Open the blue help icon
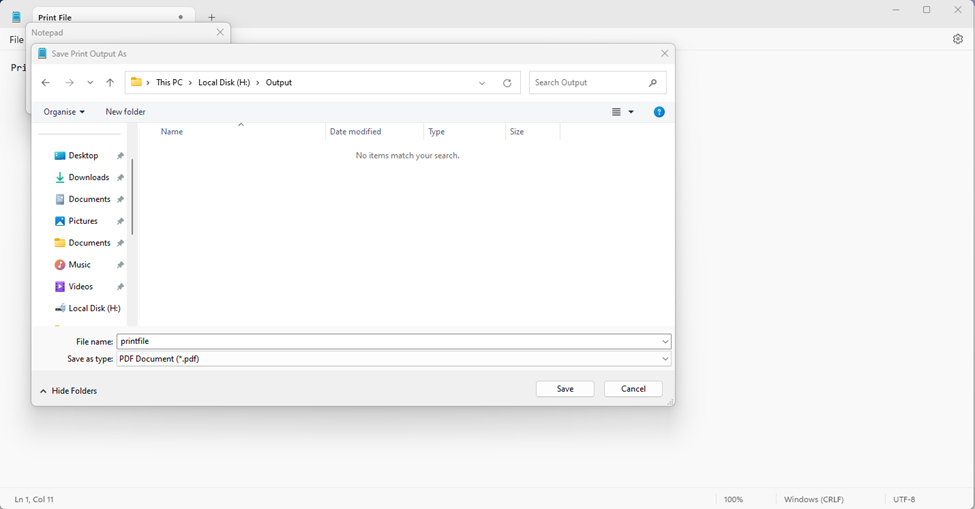The height and width of the screenshot is (509, 975). coord(659,112)
